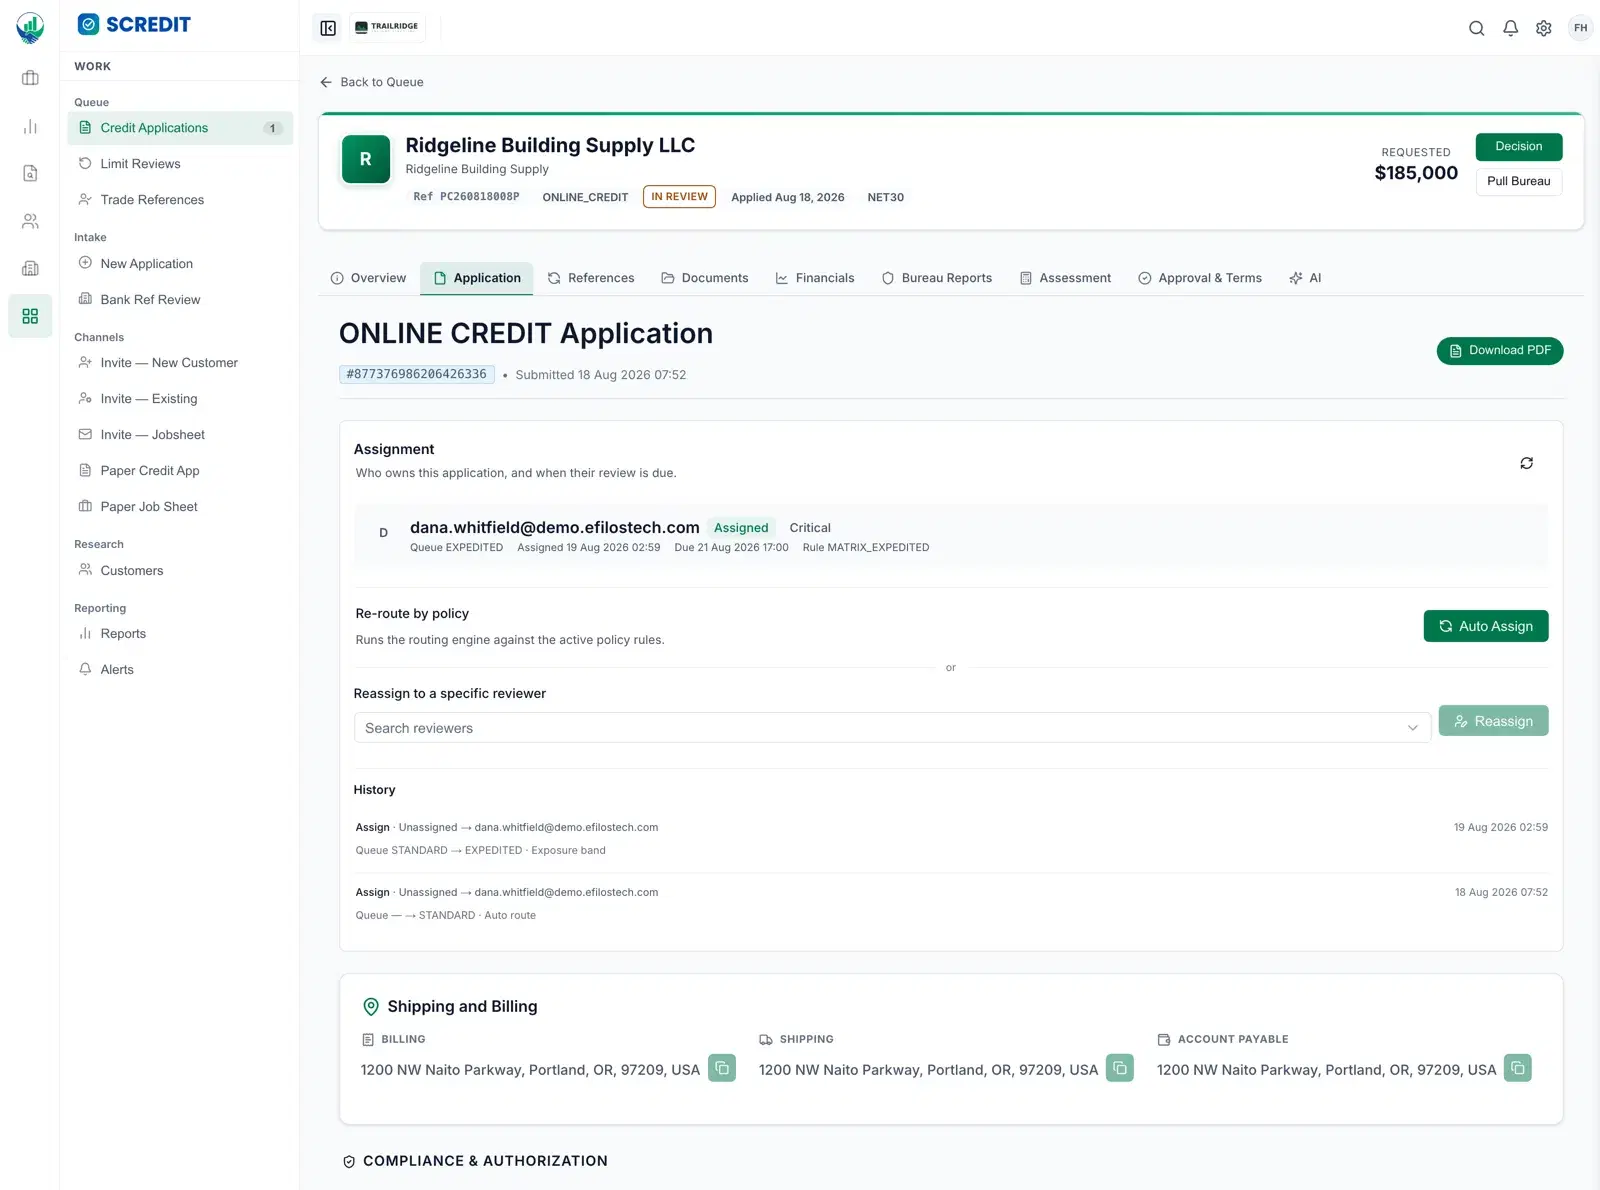Image resolution: width=1600 pixels, height=1190 pixels.
Task: Go back to queue
Action: [372, 82]
